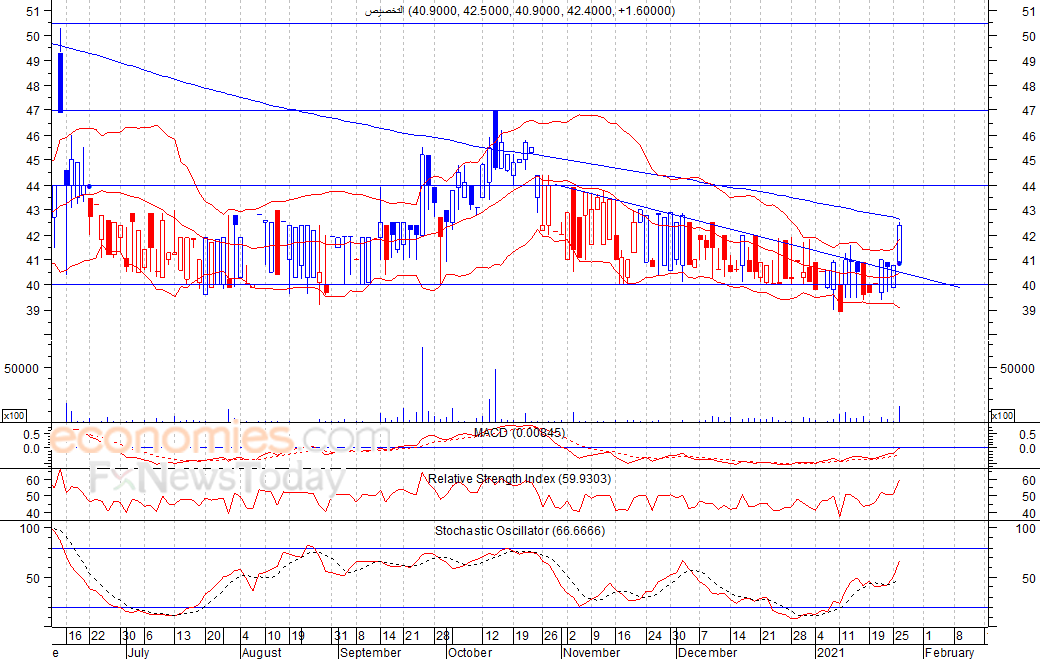Select the February month label on timeline
The width and height of the screenshot is (1040, 659).
pyautogui.click(x=948, y=652)
